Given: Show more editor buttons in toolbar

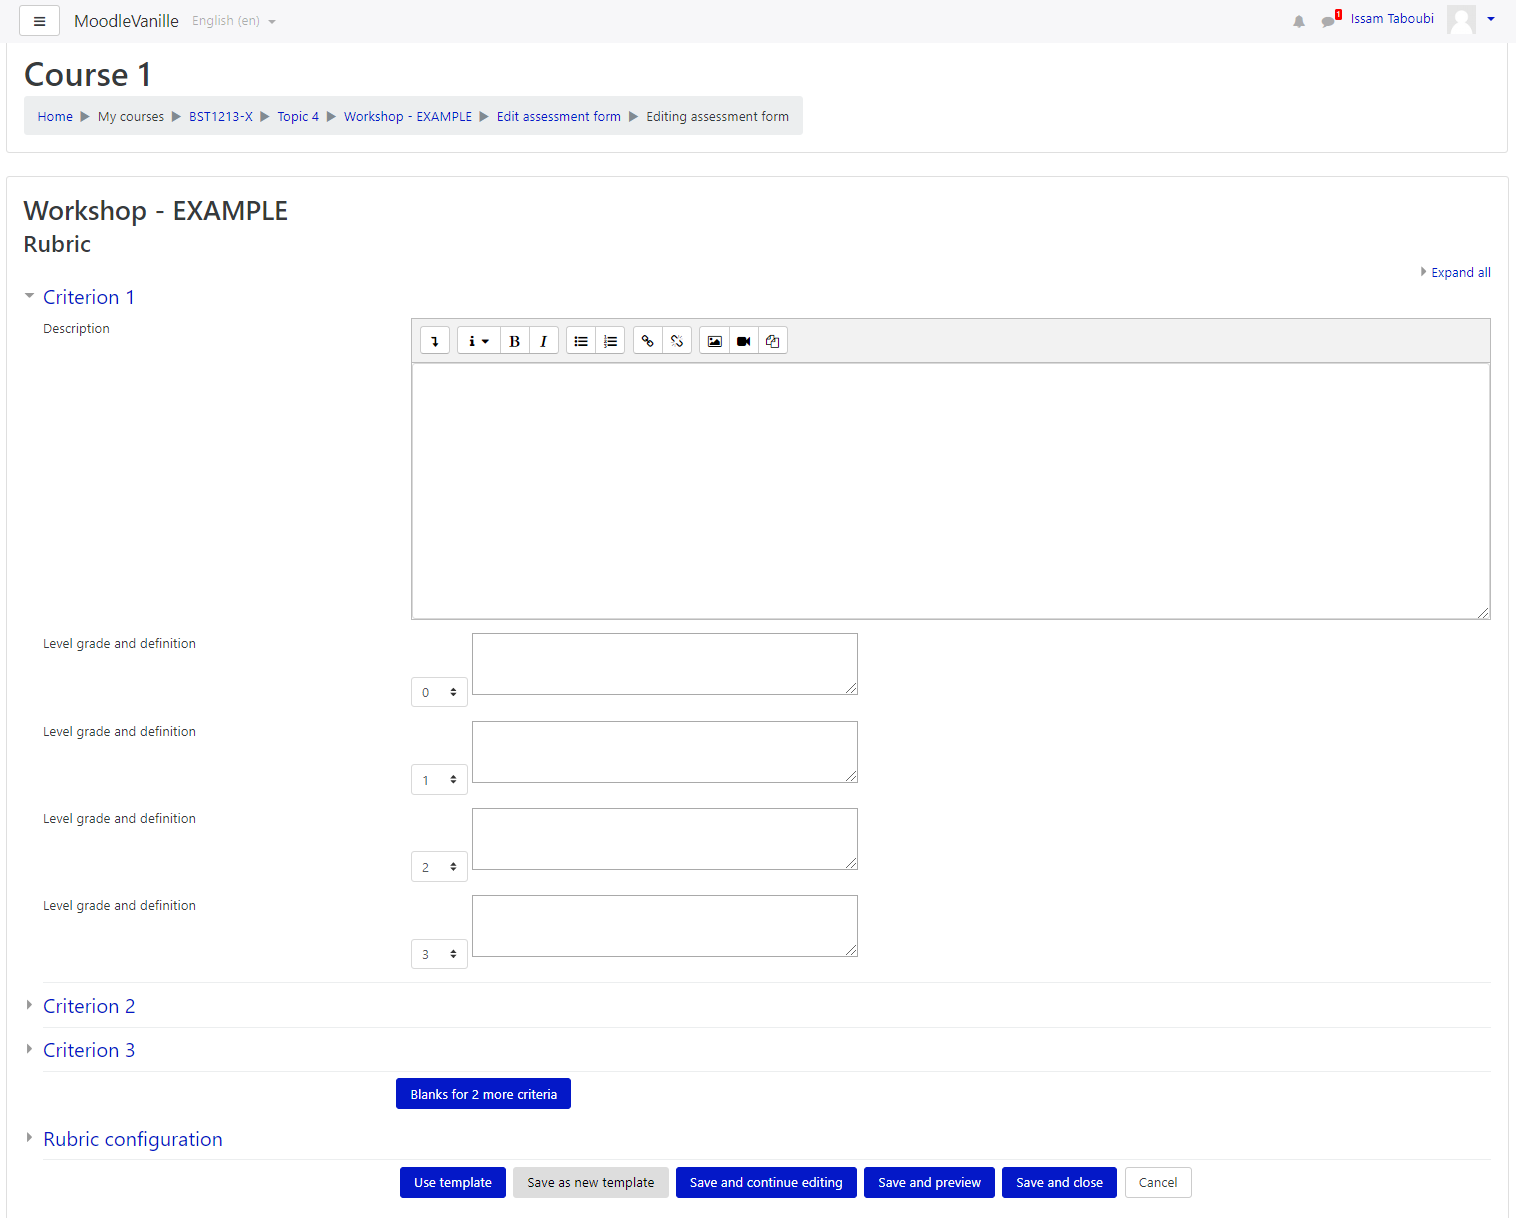Looking at the screenshot, I should click(x=435, y=341).
